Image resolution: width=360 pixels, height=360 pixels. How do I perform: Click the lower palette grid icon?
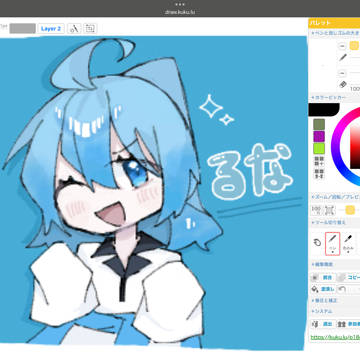pos(319,173)
